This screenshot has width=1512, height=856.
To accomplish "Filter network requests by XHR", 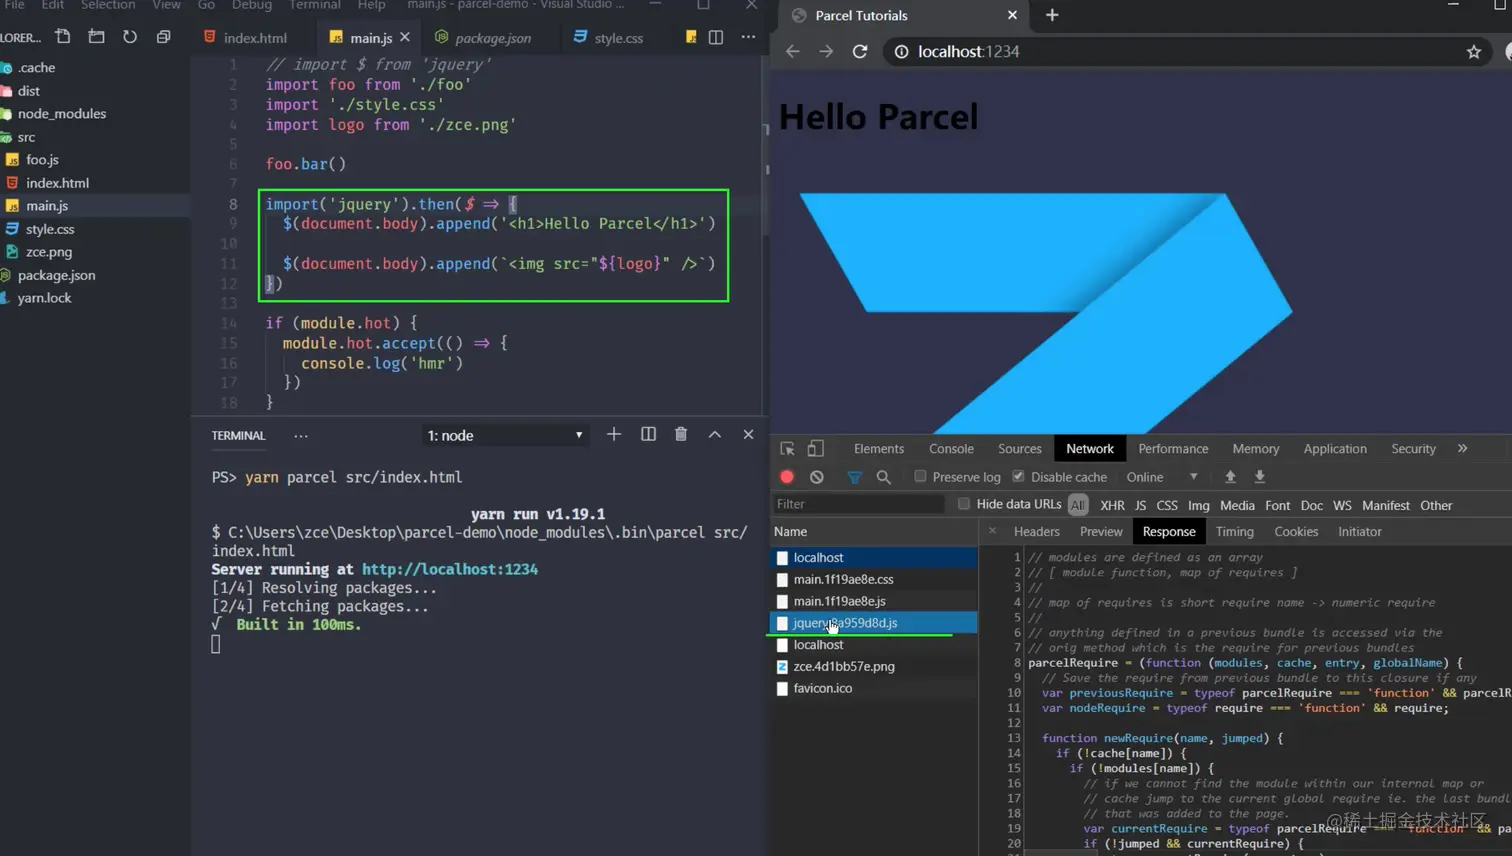I will [1112, 505].
